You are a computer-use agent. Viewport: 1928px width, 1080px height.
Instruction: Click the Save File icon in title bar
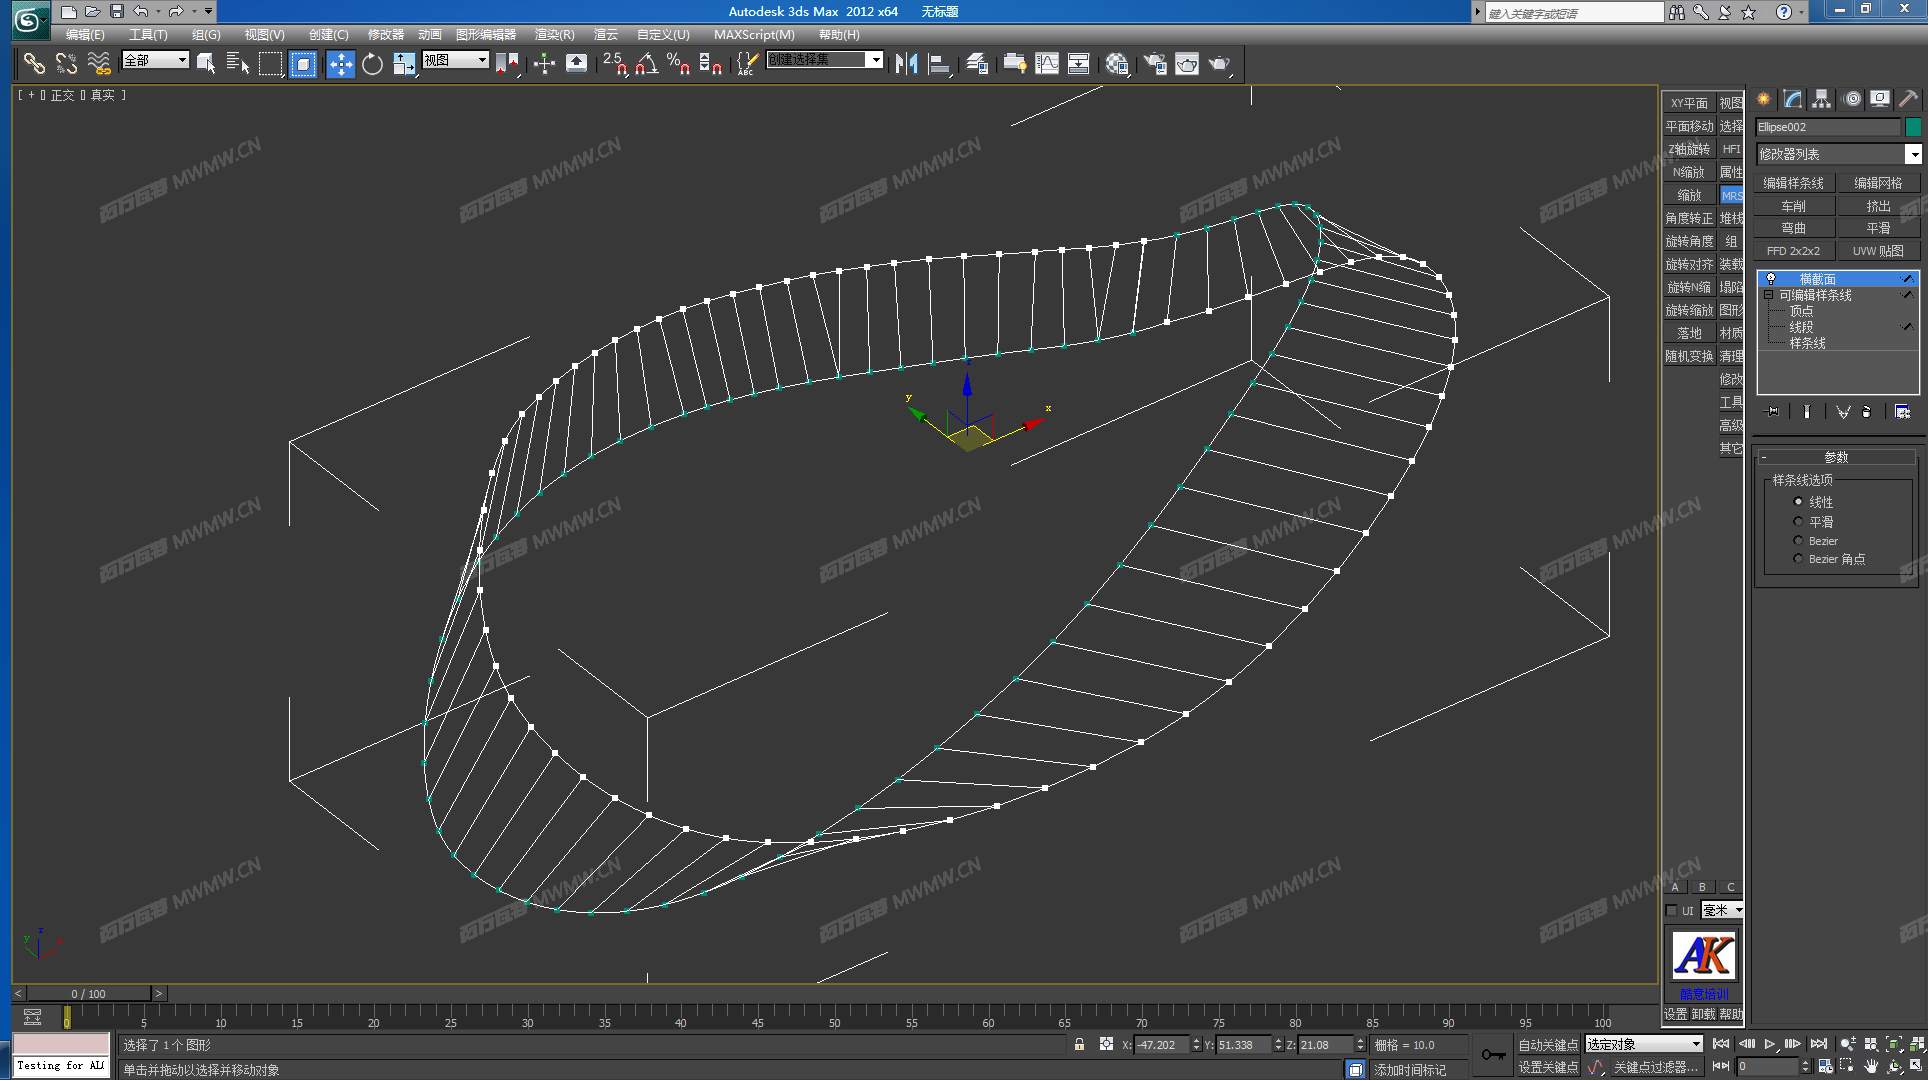[x=117, y=11]
